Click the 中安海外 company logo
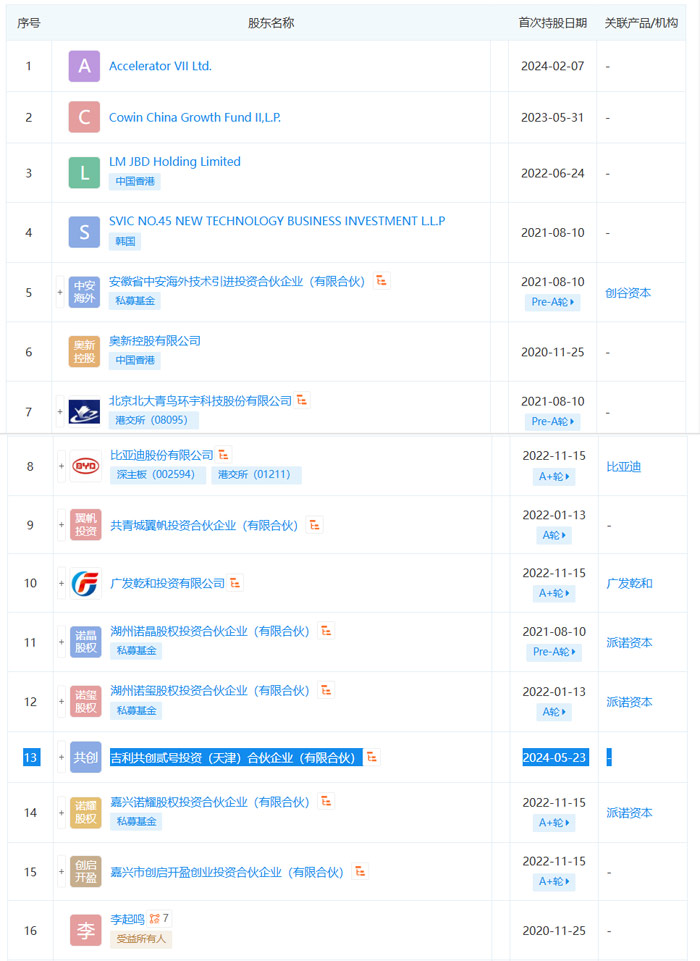 [x=85, y=292]
